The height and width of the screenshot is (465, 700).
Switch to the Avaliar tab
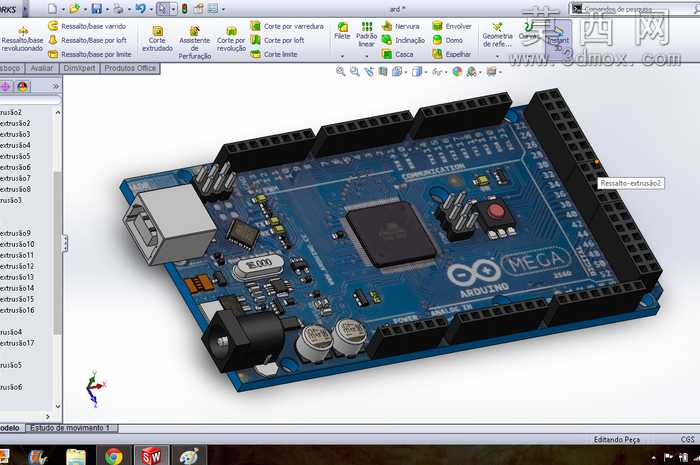click(42, 68)
